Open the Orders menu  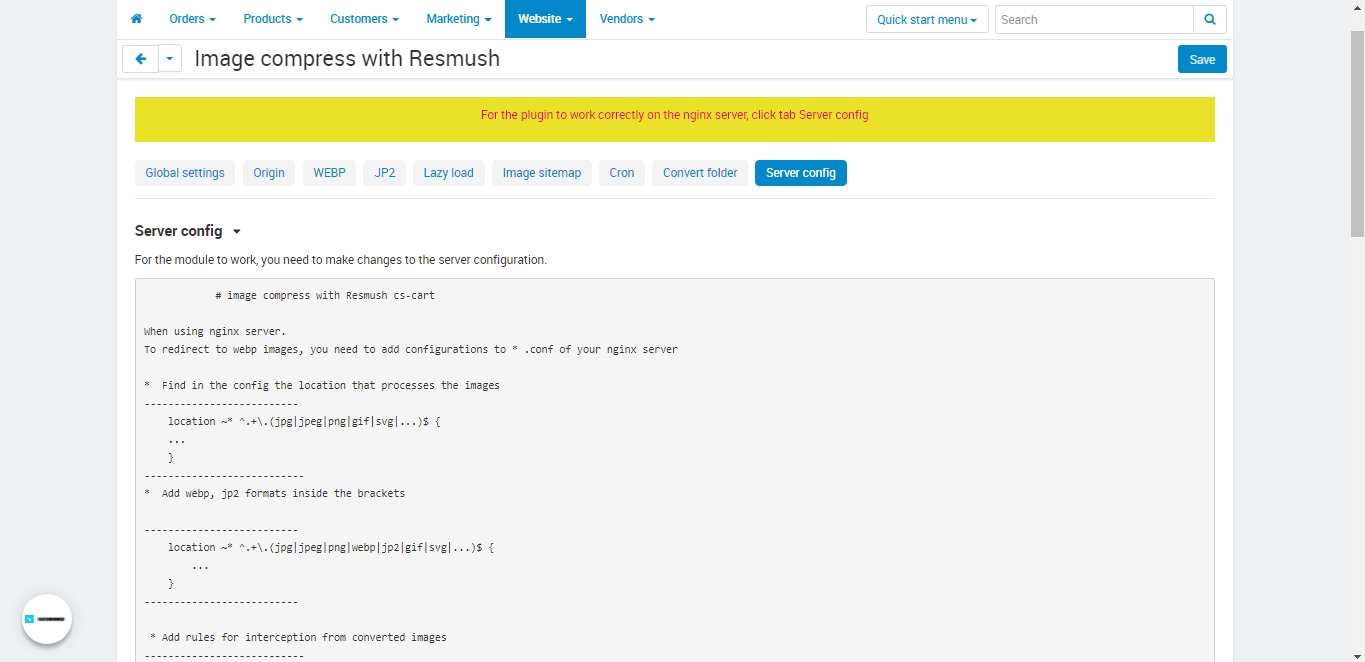pyautogui.click(x=192, y=19)
